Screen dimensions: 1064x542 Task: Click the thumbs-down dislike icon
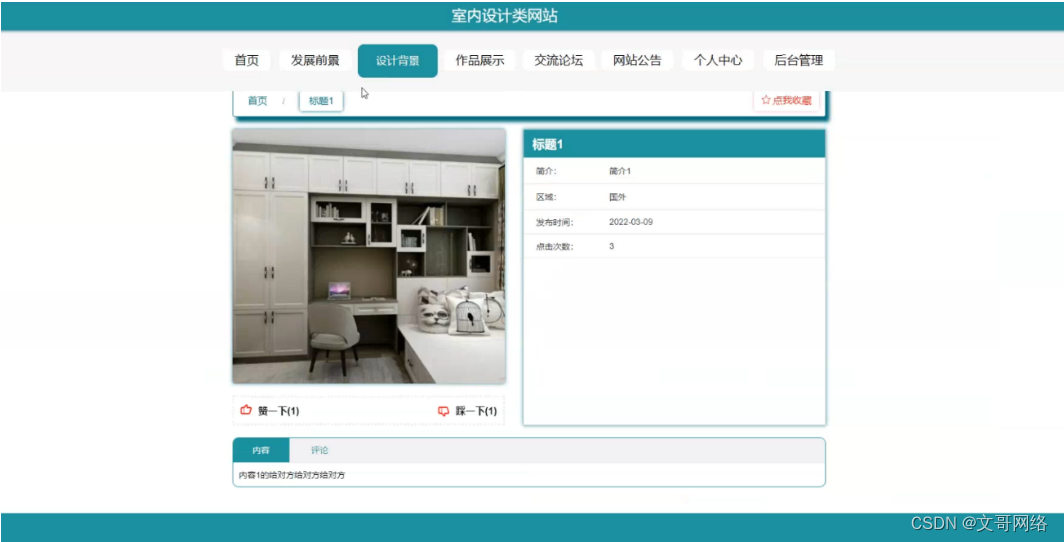click(444, 411)
